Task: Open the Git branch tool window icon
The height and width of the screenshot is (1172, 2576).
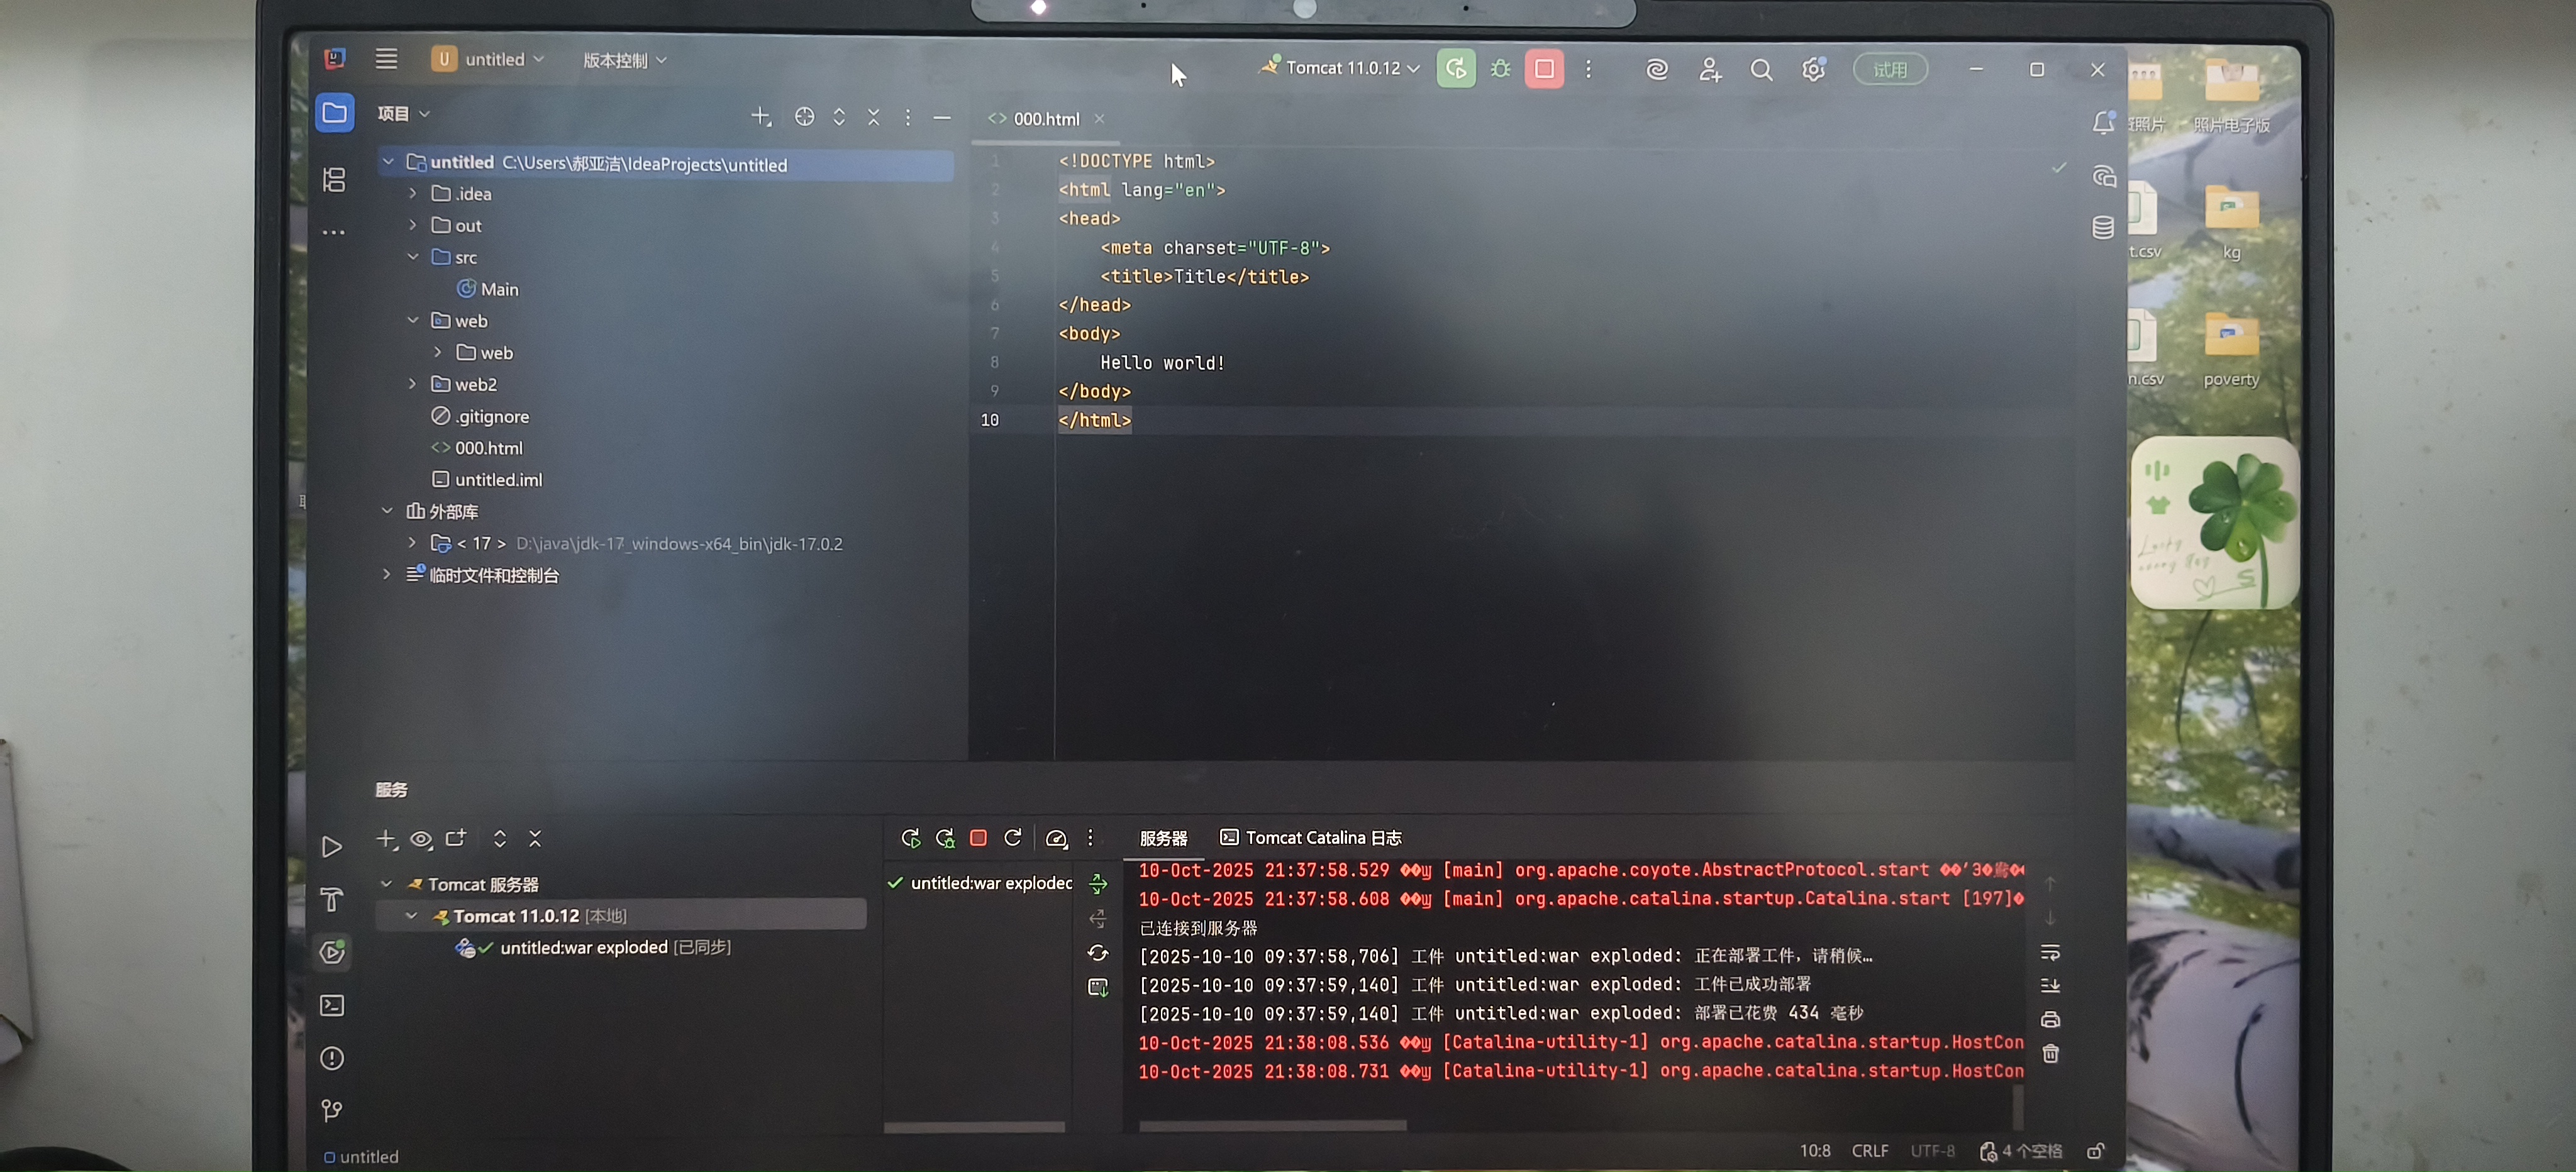Action: click(x=332, y=1110)
